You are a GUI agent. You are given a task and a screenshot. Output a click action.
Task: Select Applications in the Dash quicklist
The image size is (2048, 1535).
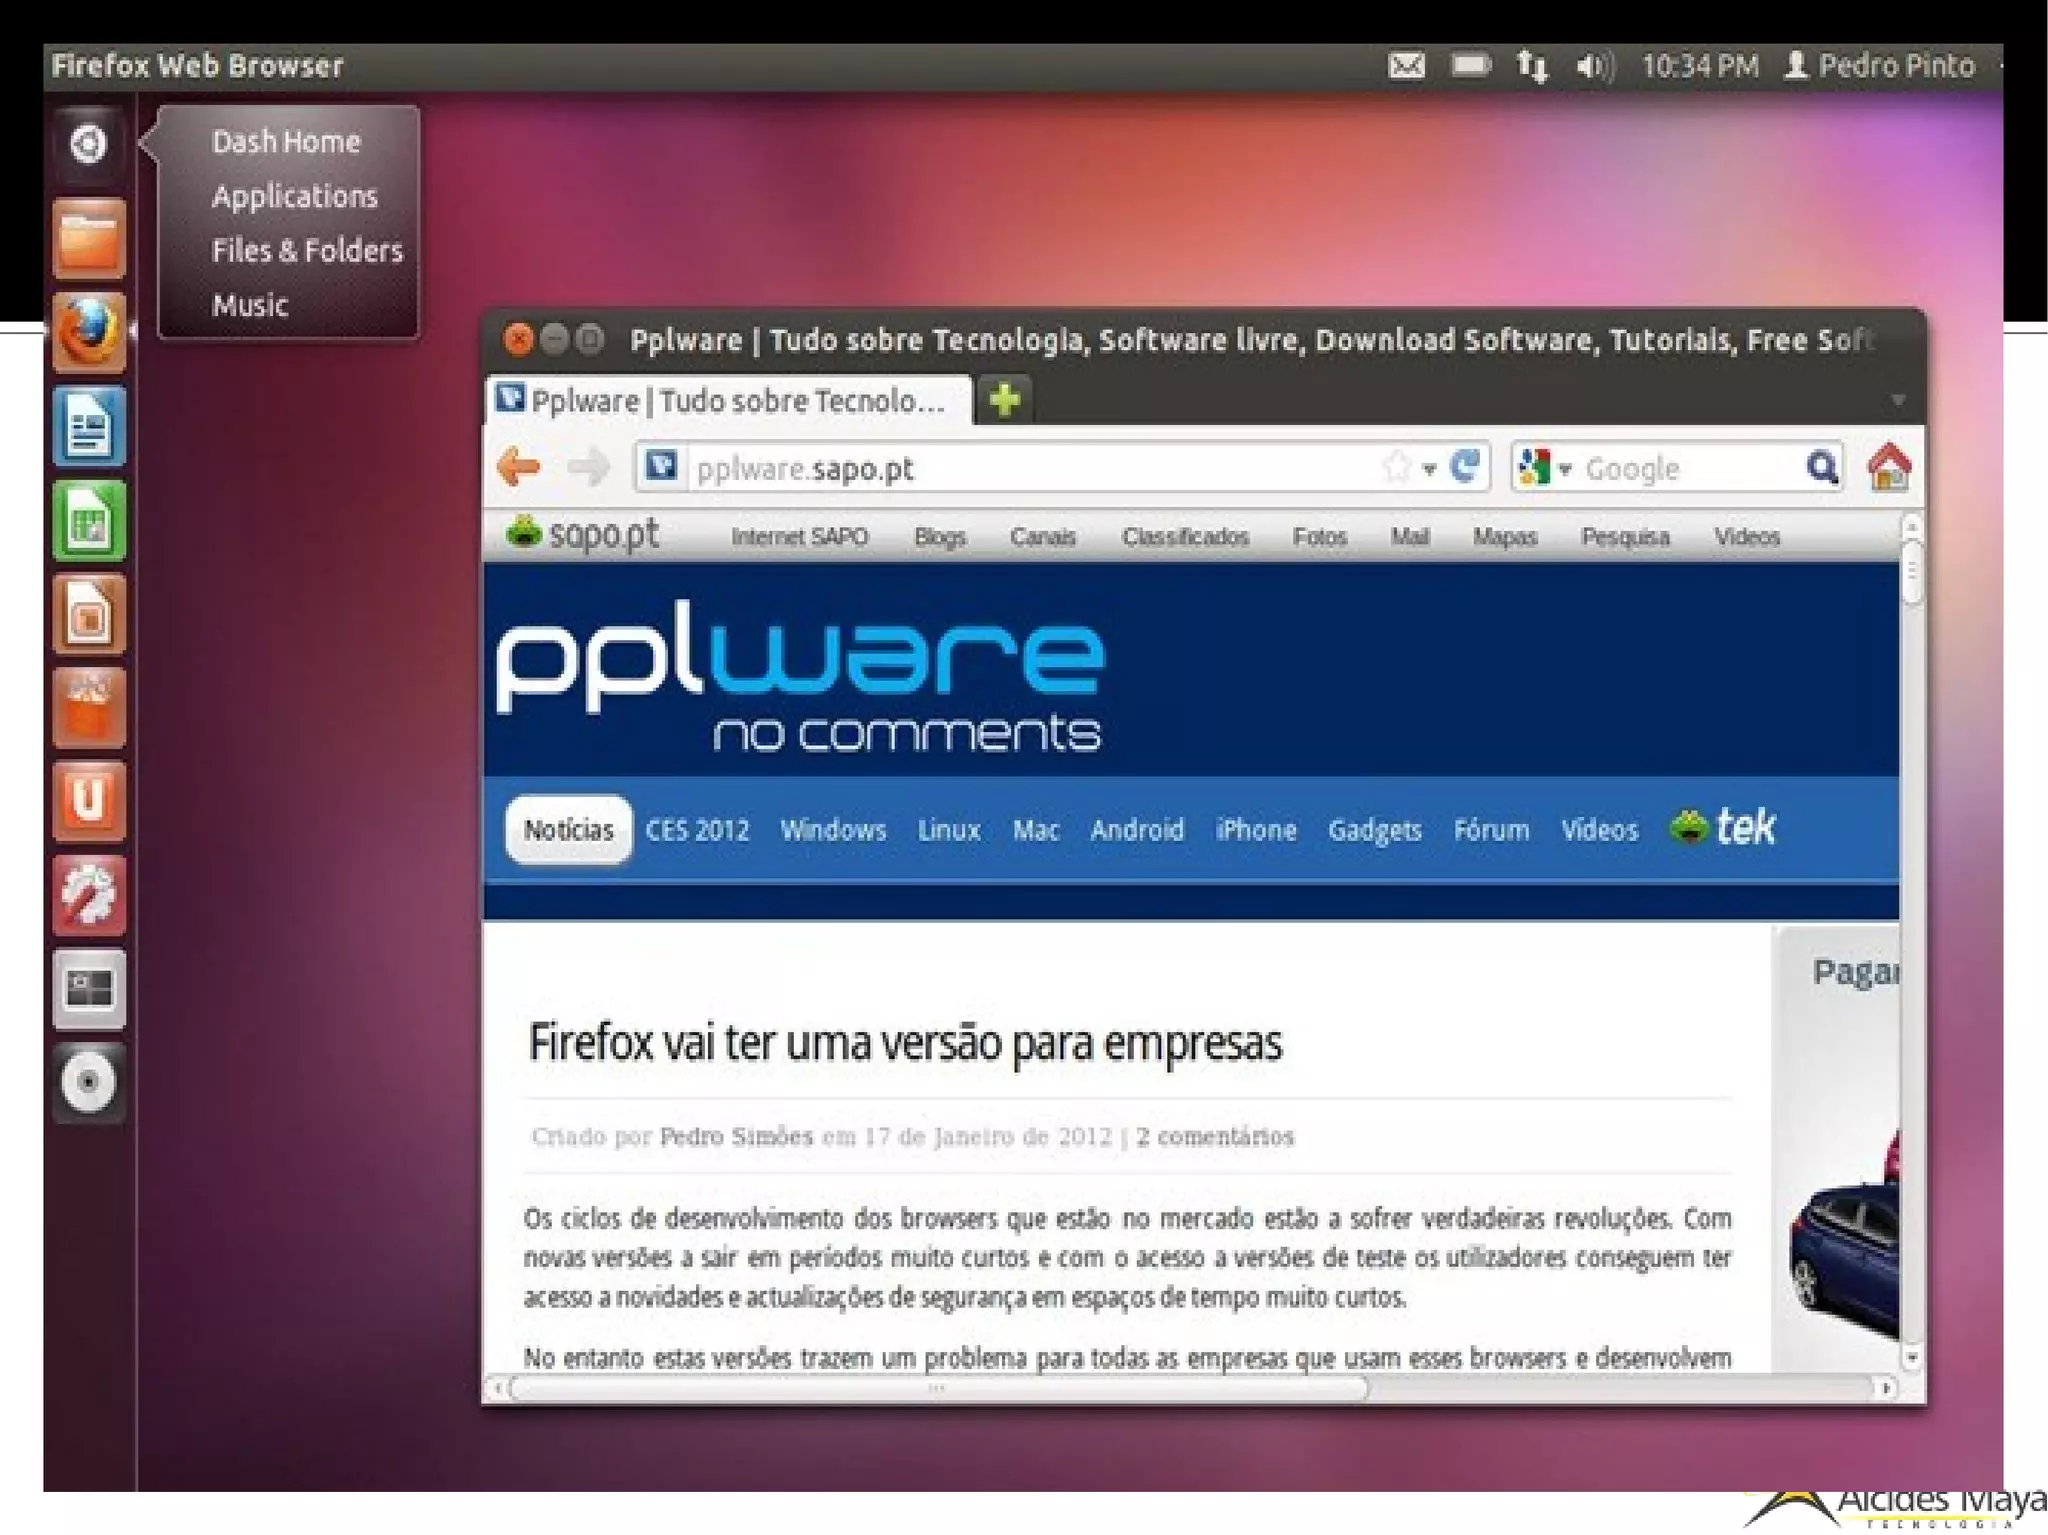294,196
